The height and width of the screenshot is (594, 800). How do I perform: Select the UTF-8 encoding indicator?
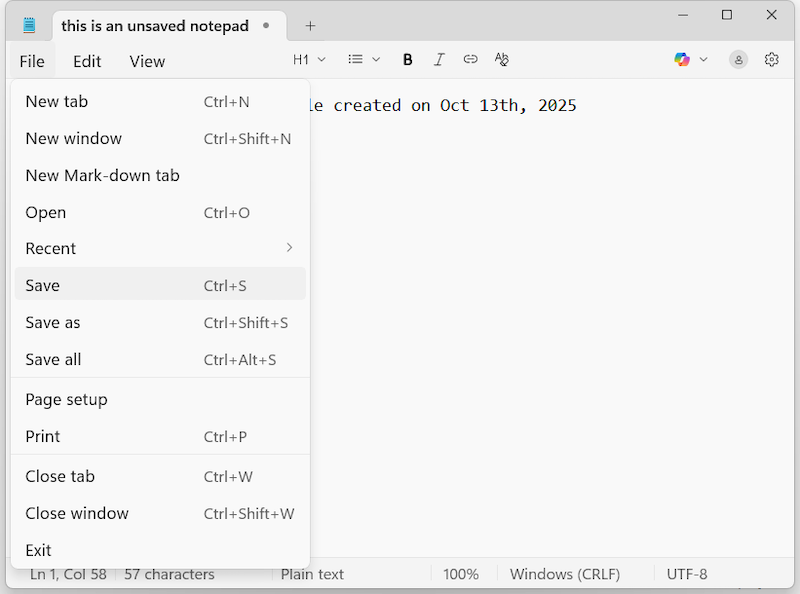coord(688,574)
